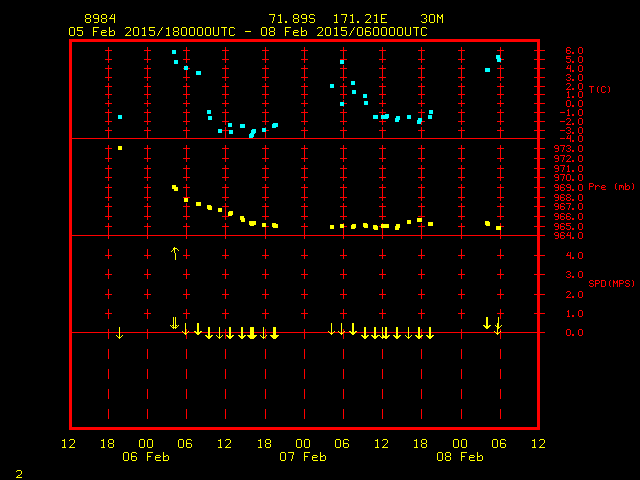This screenshot has height=480, width=640.
Task: Click the -3.0 temperature axis label
Action: [571, 131]
